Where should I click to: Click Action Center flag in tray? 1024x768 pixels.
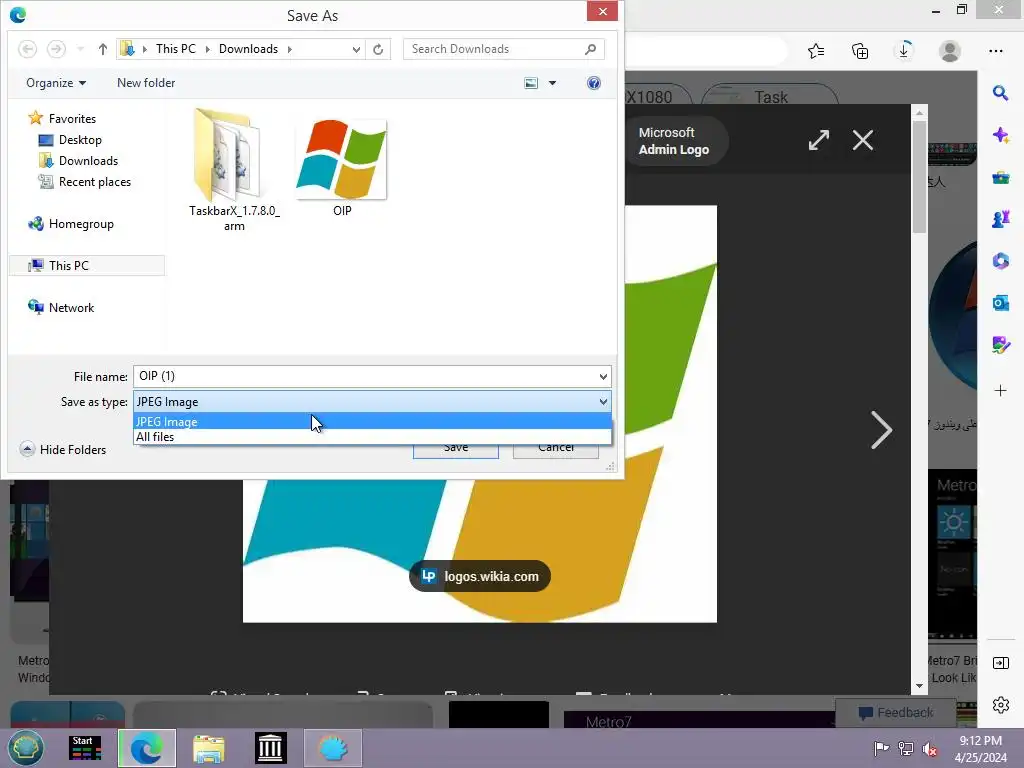(881, 748)
